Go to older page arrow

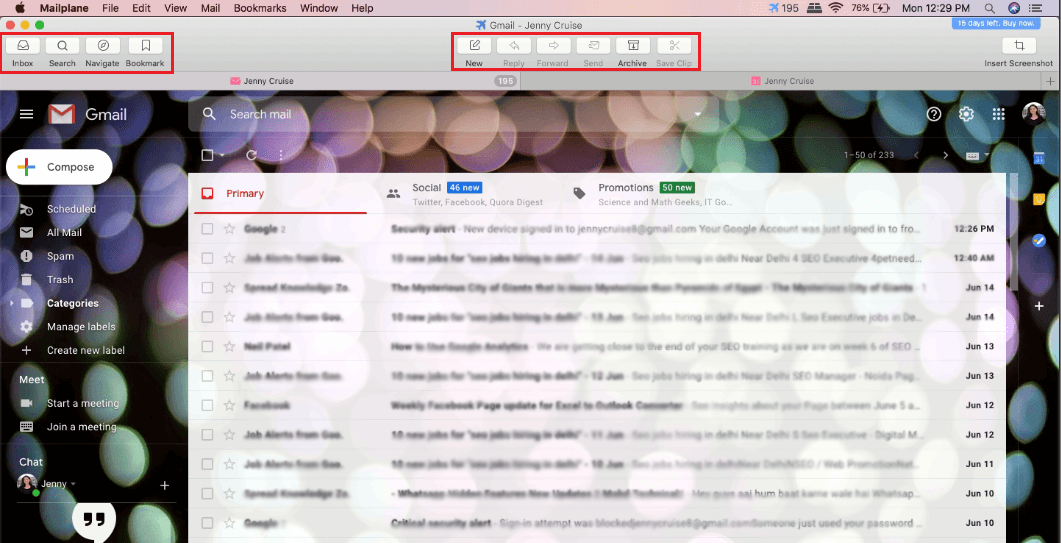coord(946,155)
